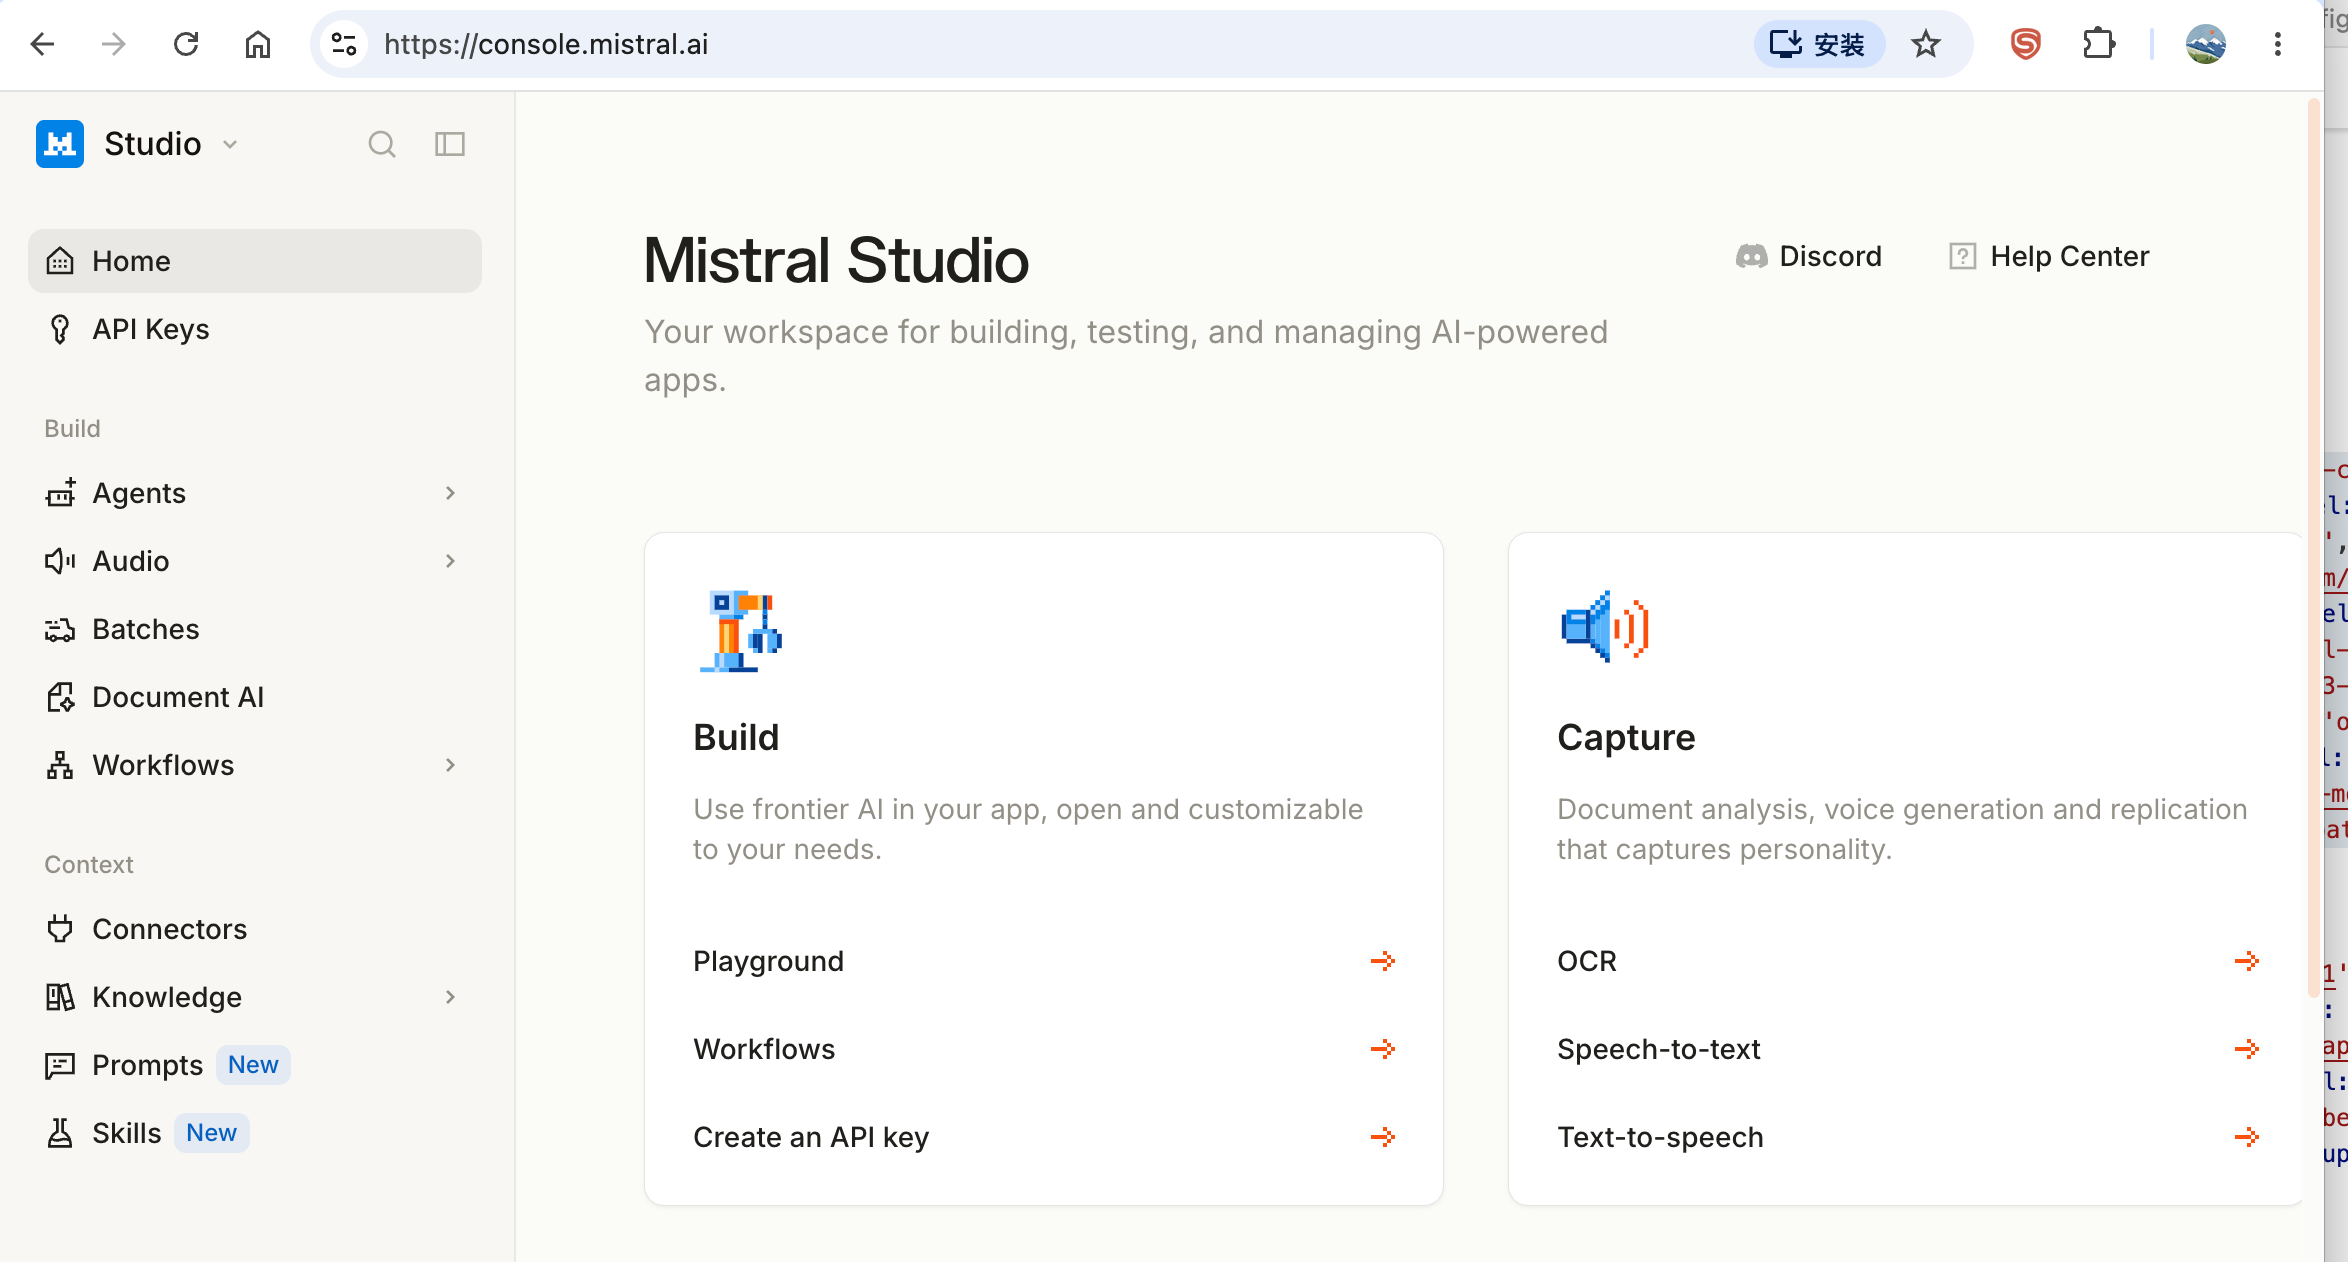Open Prompts in the sidebar
The height and width of the screenshot is (1262, 2348).
[x=255, y=1065]
